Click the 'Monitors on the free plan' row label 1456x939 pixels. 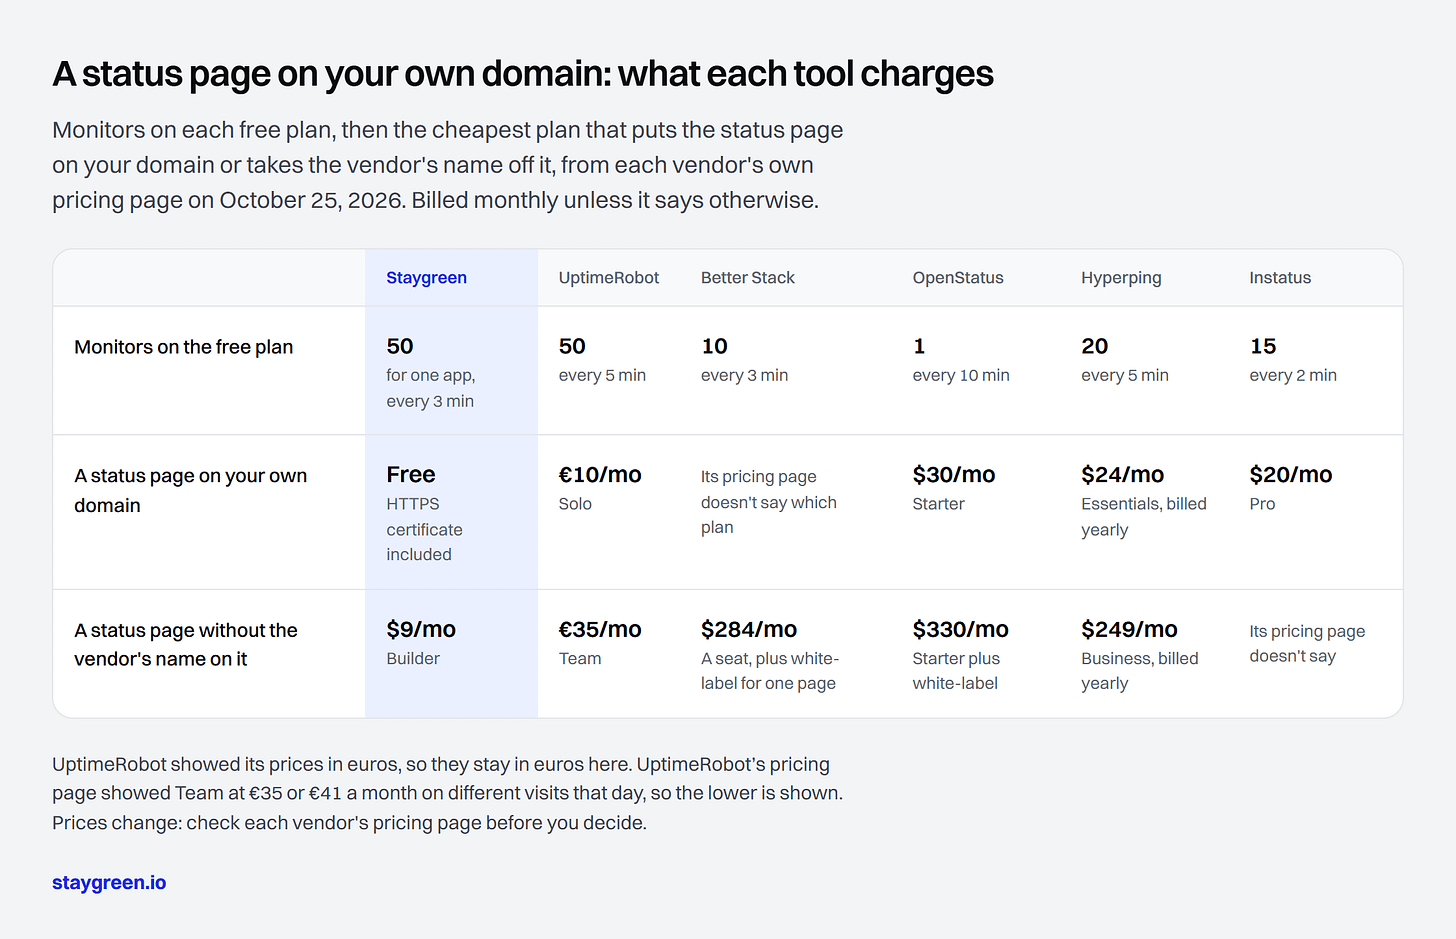[183, 347]
